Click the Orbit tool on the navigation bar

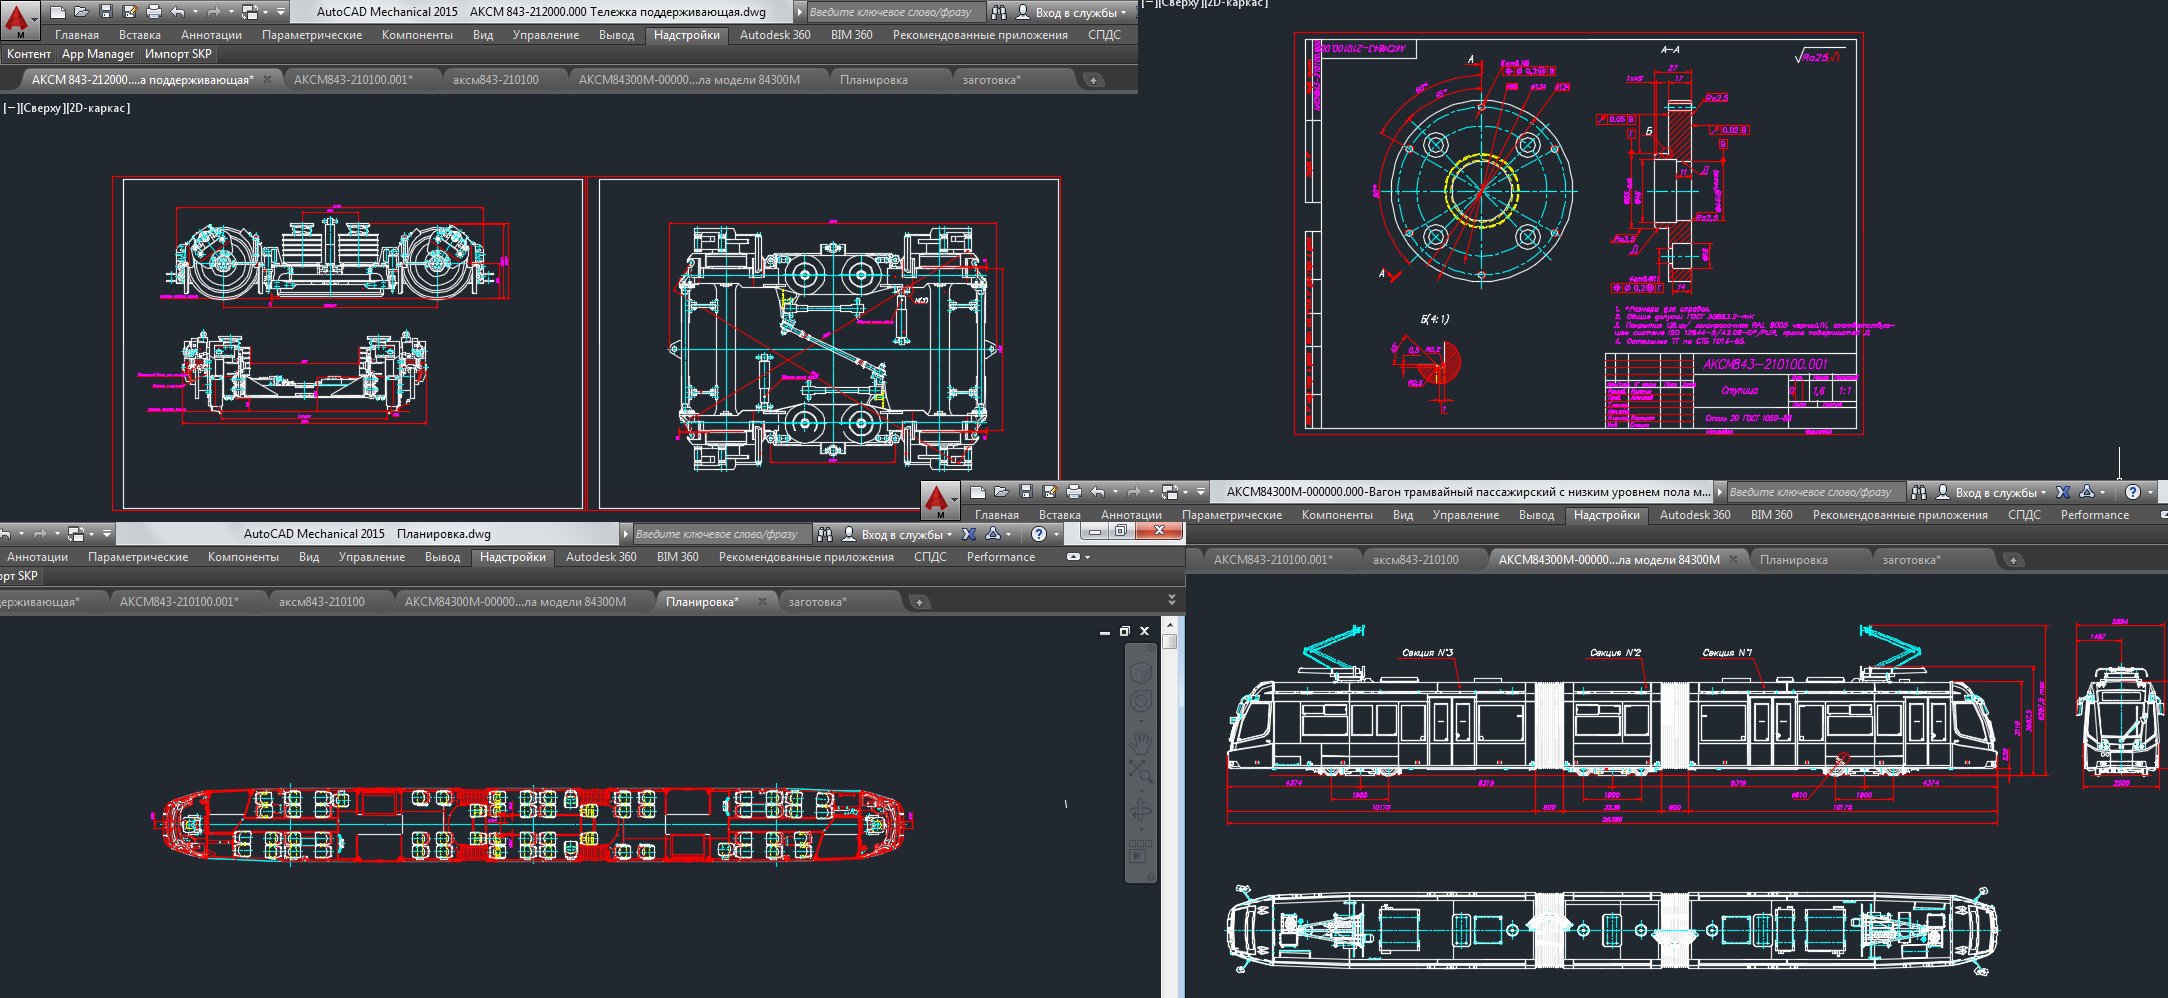pos(1141,808)
